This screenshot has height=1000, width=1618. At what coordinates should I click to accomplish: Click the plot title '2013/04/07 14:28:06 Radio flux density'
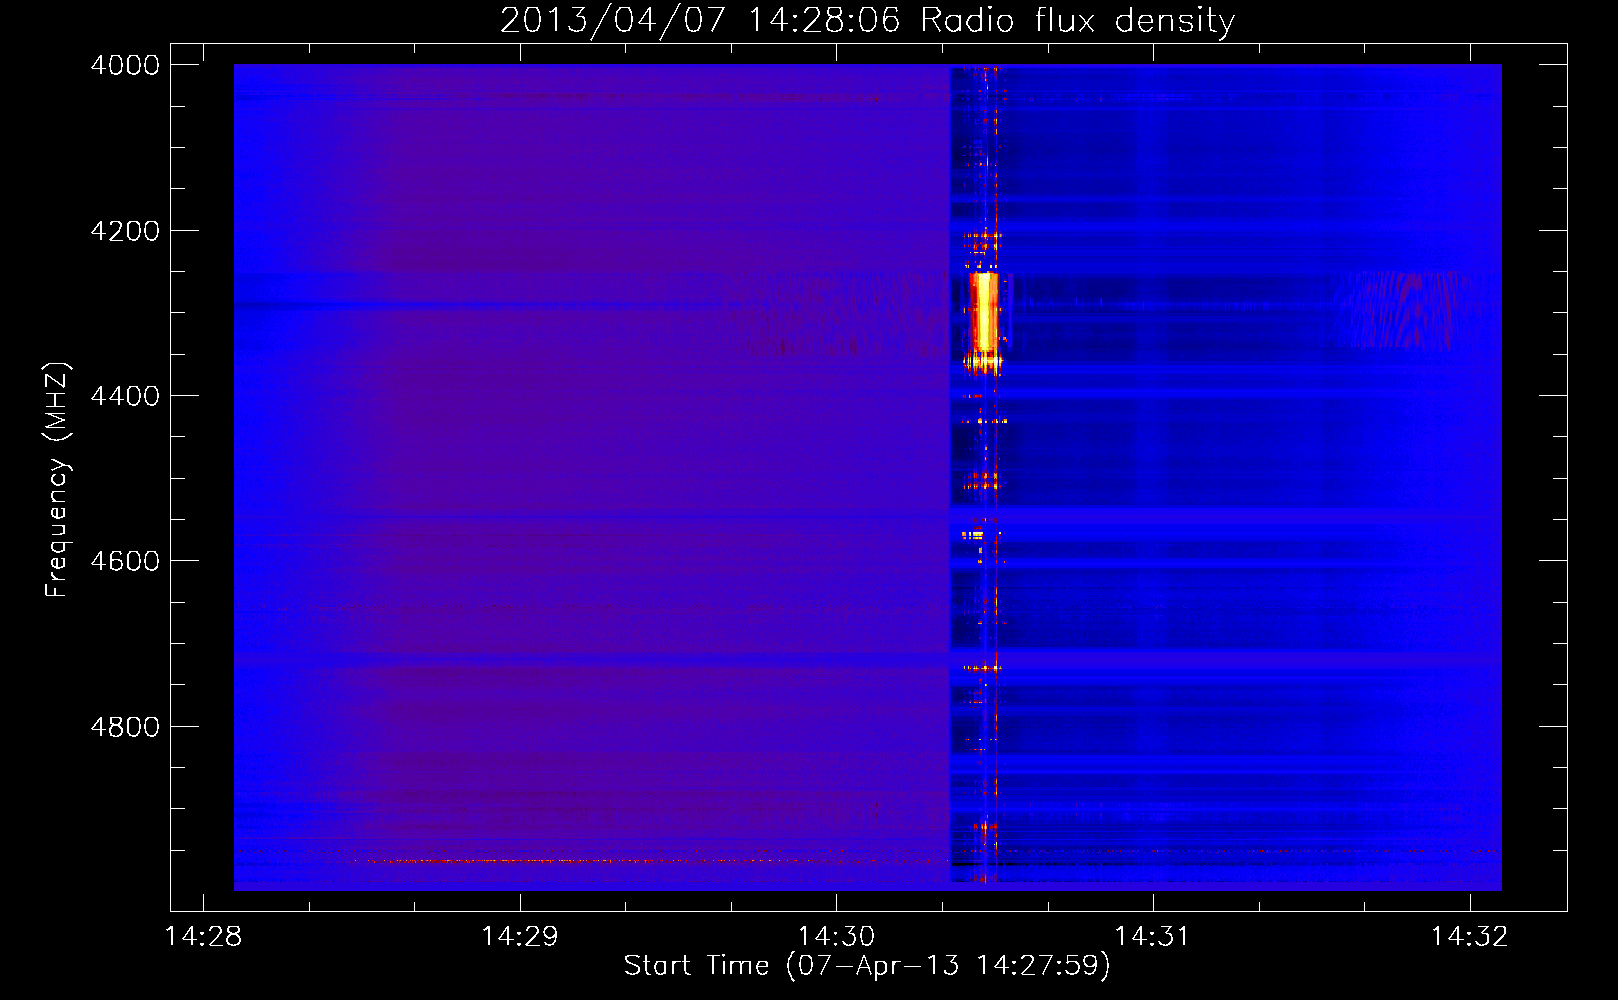pyautogui.click(x=868, y=20)
